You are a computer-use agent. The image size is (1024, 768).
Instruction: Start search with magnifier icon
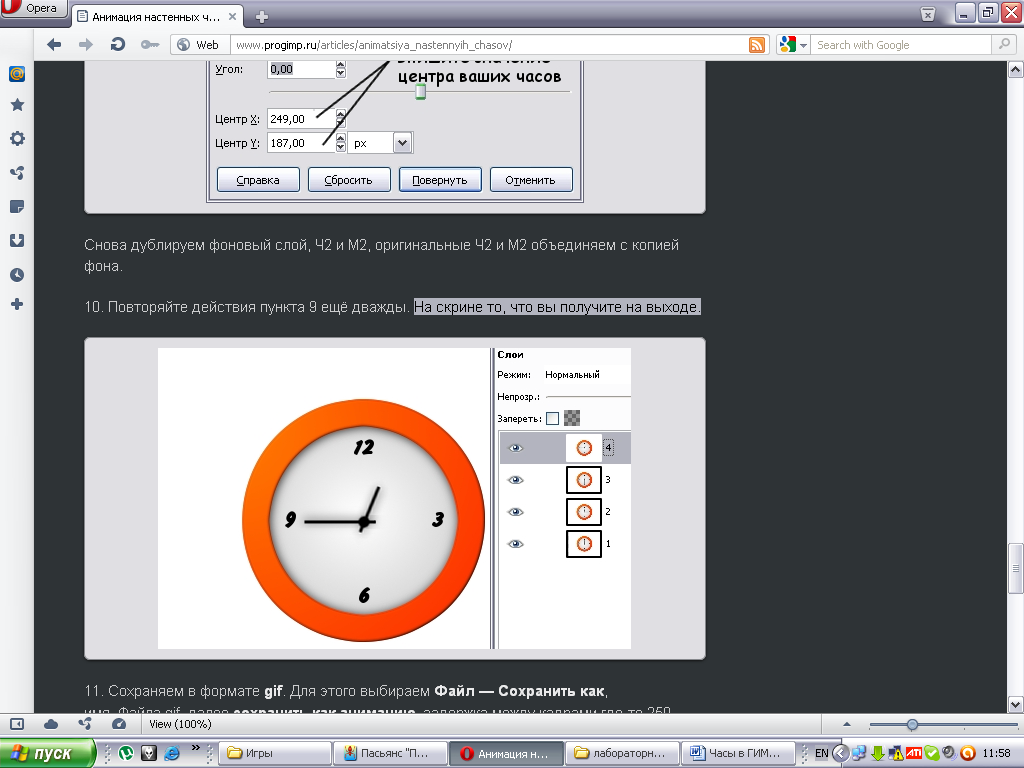1003,44
